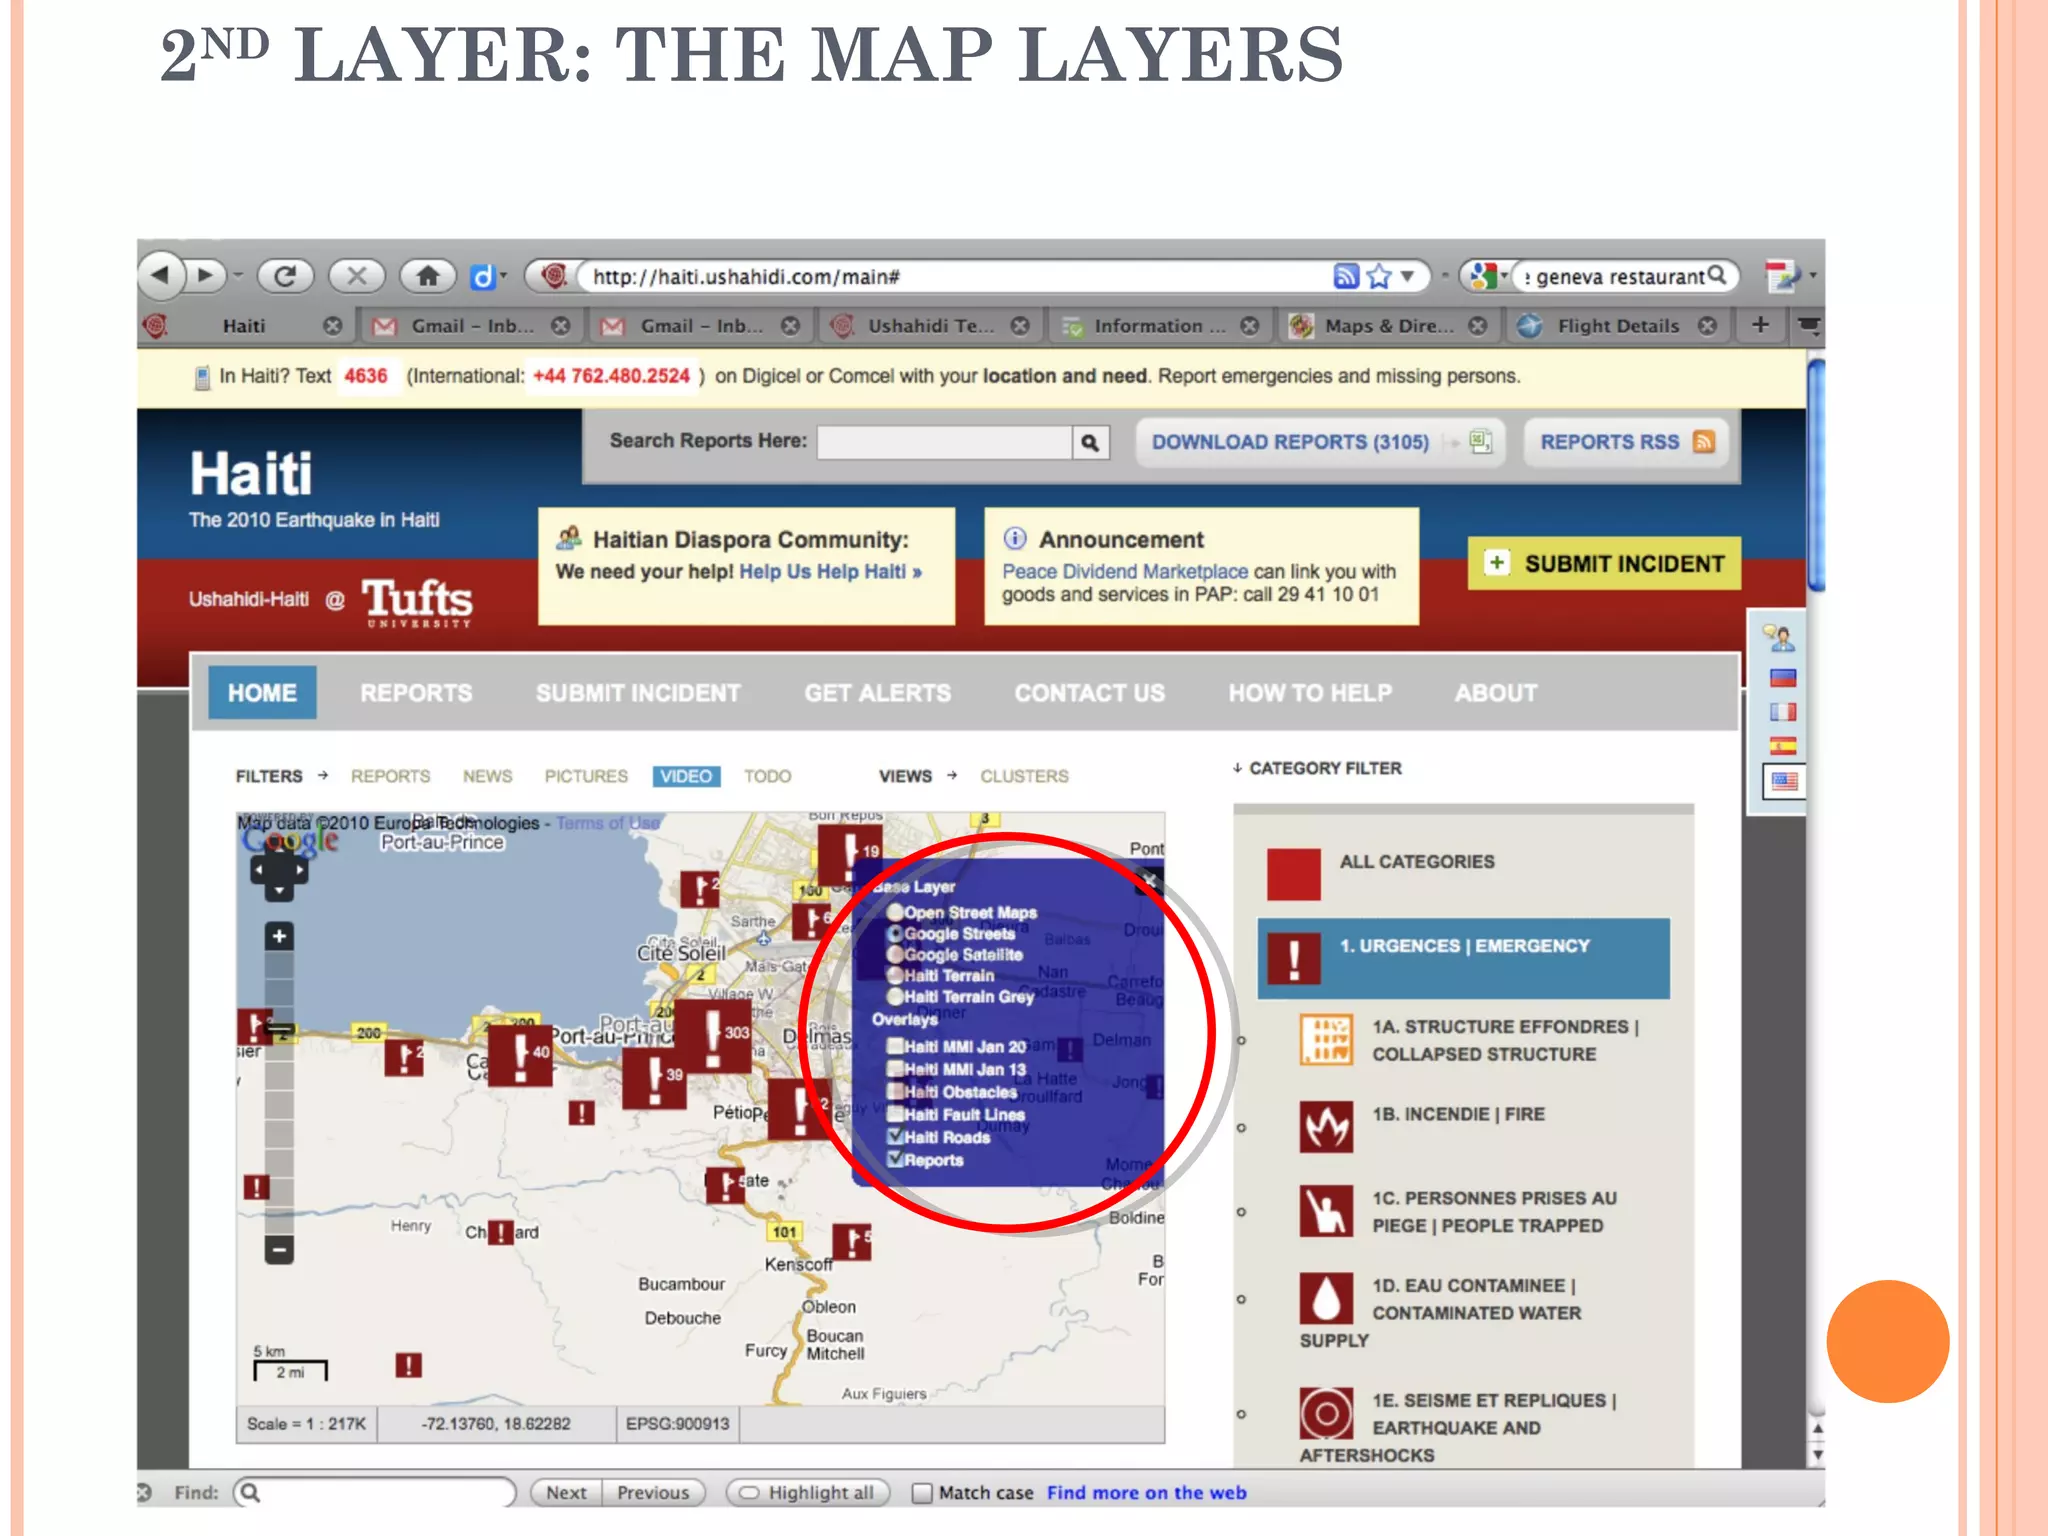Open the Delicious icon dropdown arrow

point(503,276)
